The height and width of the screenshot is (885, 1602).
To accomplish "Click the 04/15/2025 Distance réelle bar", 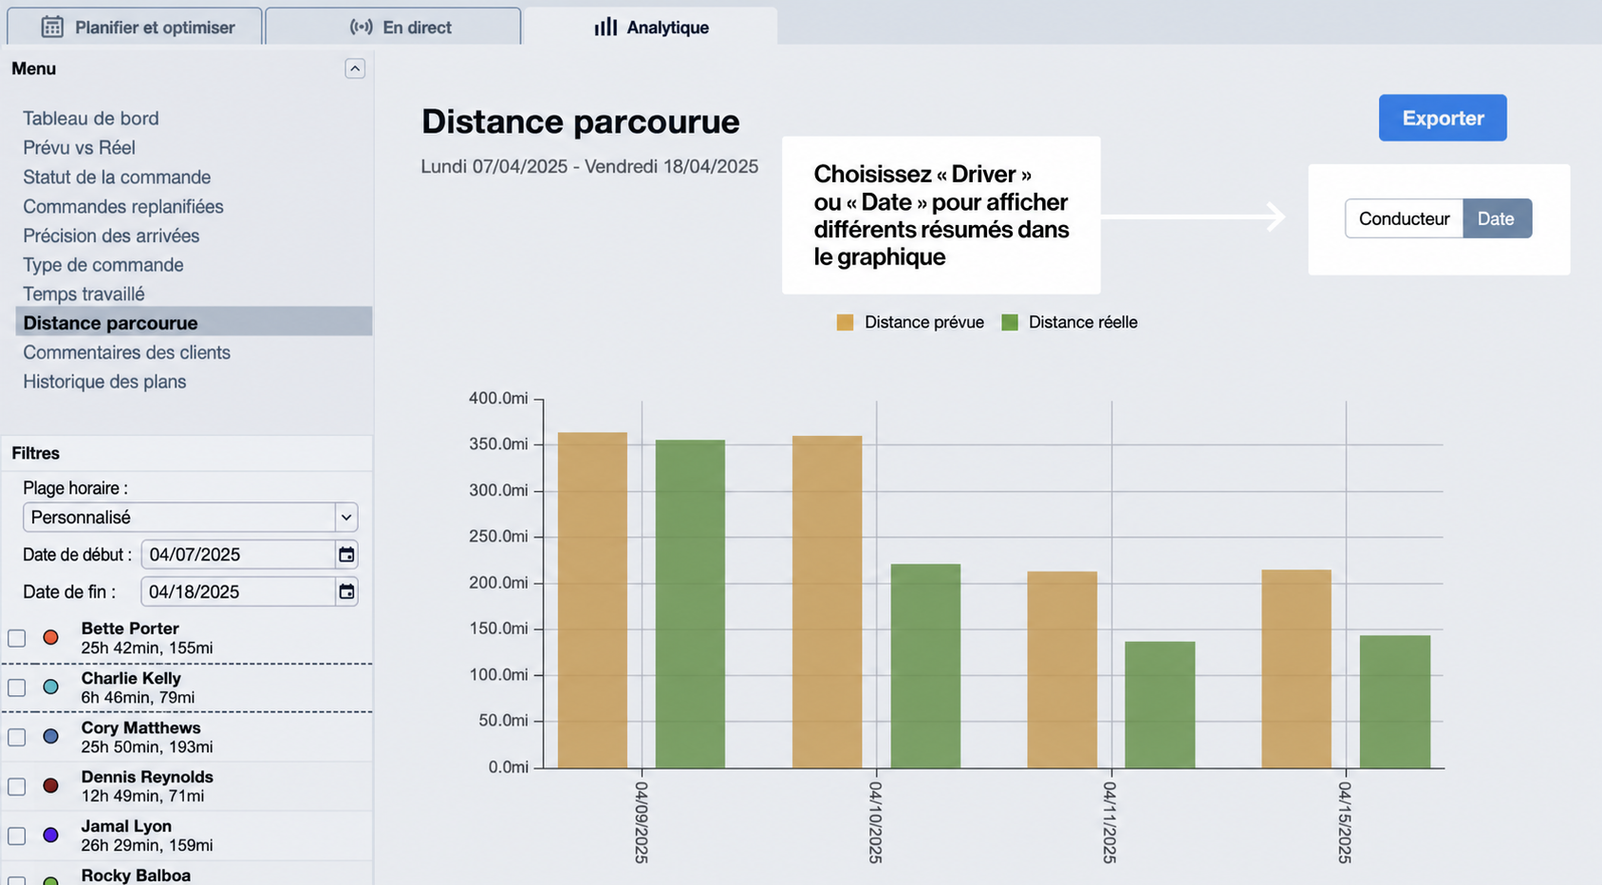I will 1395,702.
